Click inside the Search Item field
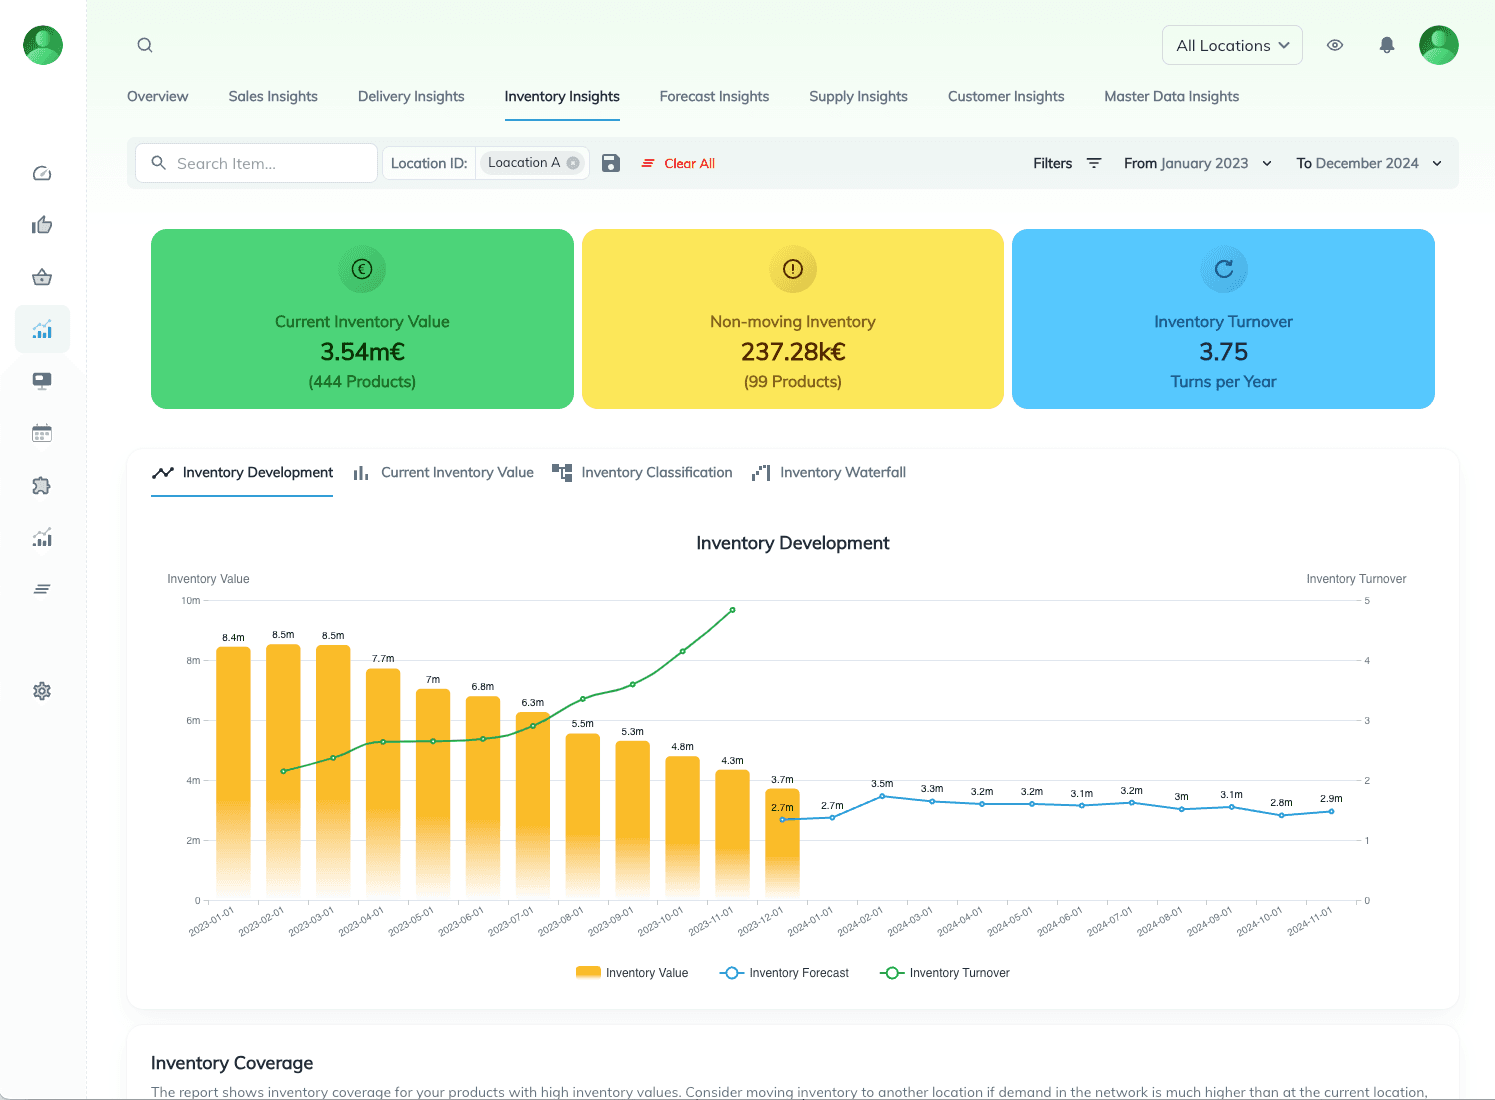The height and width of the screenshot is (1100, 1495). [x=256, y=162]
